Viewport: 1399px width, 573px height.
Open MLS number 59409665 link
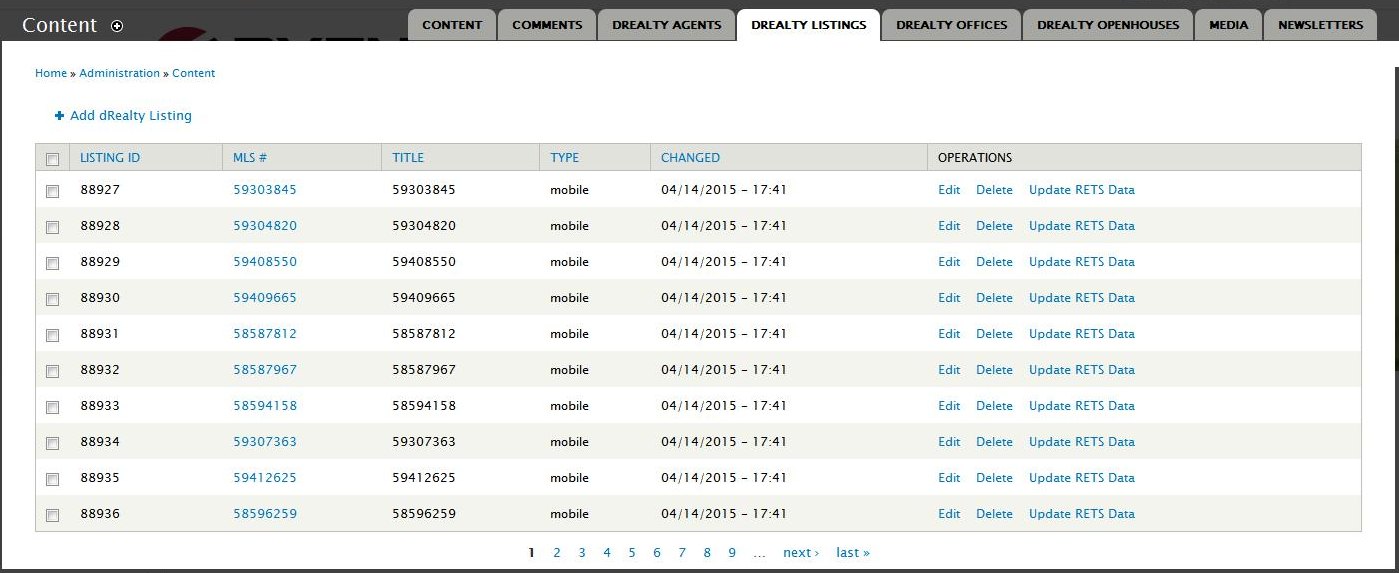click(265, 298)
